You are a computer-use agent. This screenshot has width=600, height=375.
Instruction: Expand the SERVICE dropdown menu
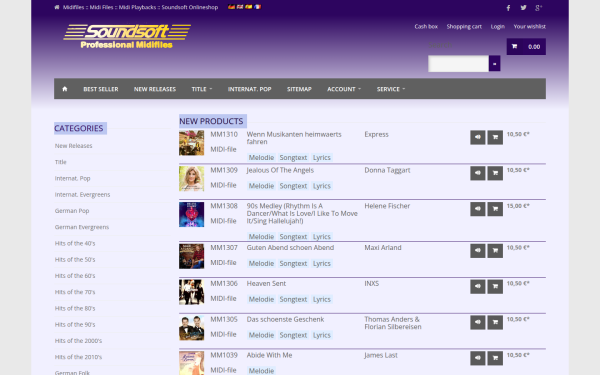[x=391, y=89]
